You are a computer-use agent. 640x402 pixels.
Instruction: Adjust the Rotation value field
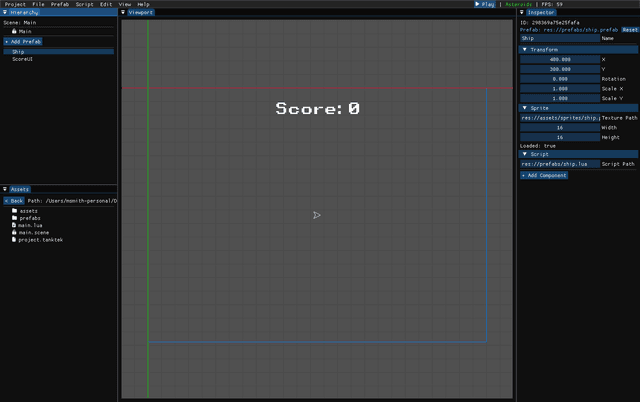tap(560, 79)
